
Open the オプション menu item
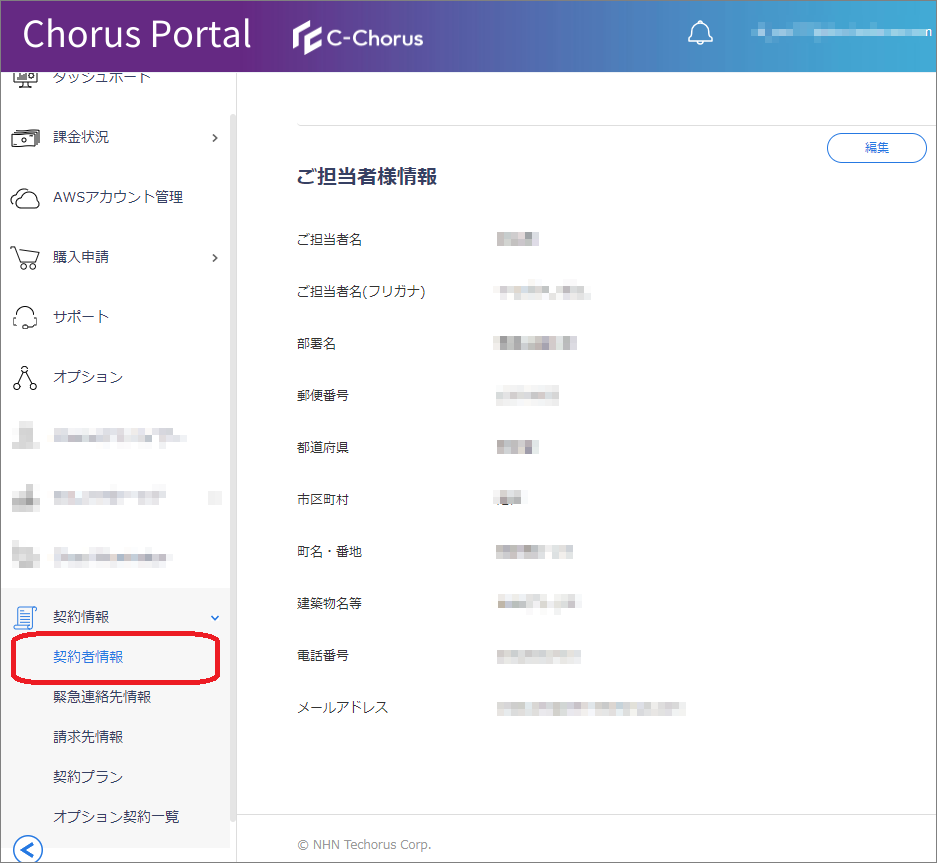pyautogui.click(x=88, y=377)
